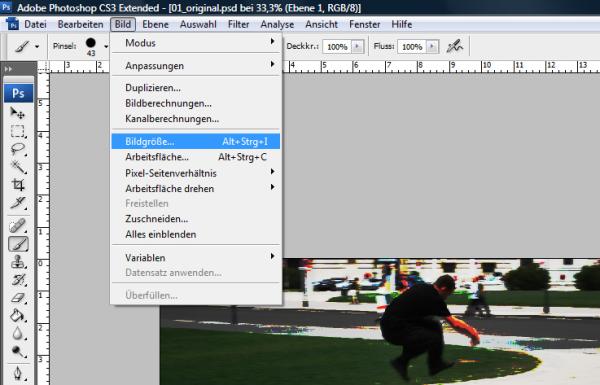Choose Duplizieren... from Bild menu
The image size is (600, 385).
tap(196, 88)
